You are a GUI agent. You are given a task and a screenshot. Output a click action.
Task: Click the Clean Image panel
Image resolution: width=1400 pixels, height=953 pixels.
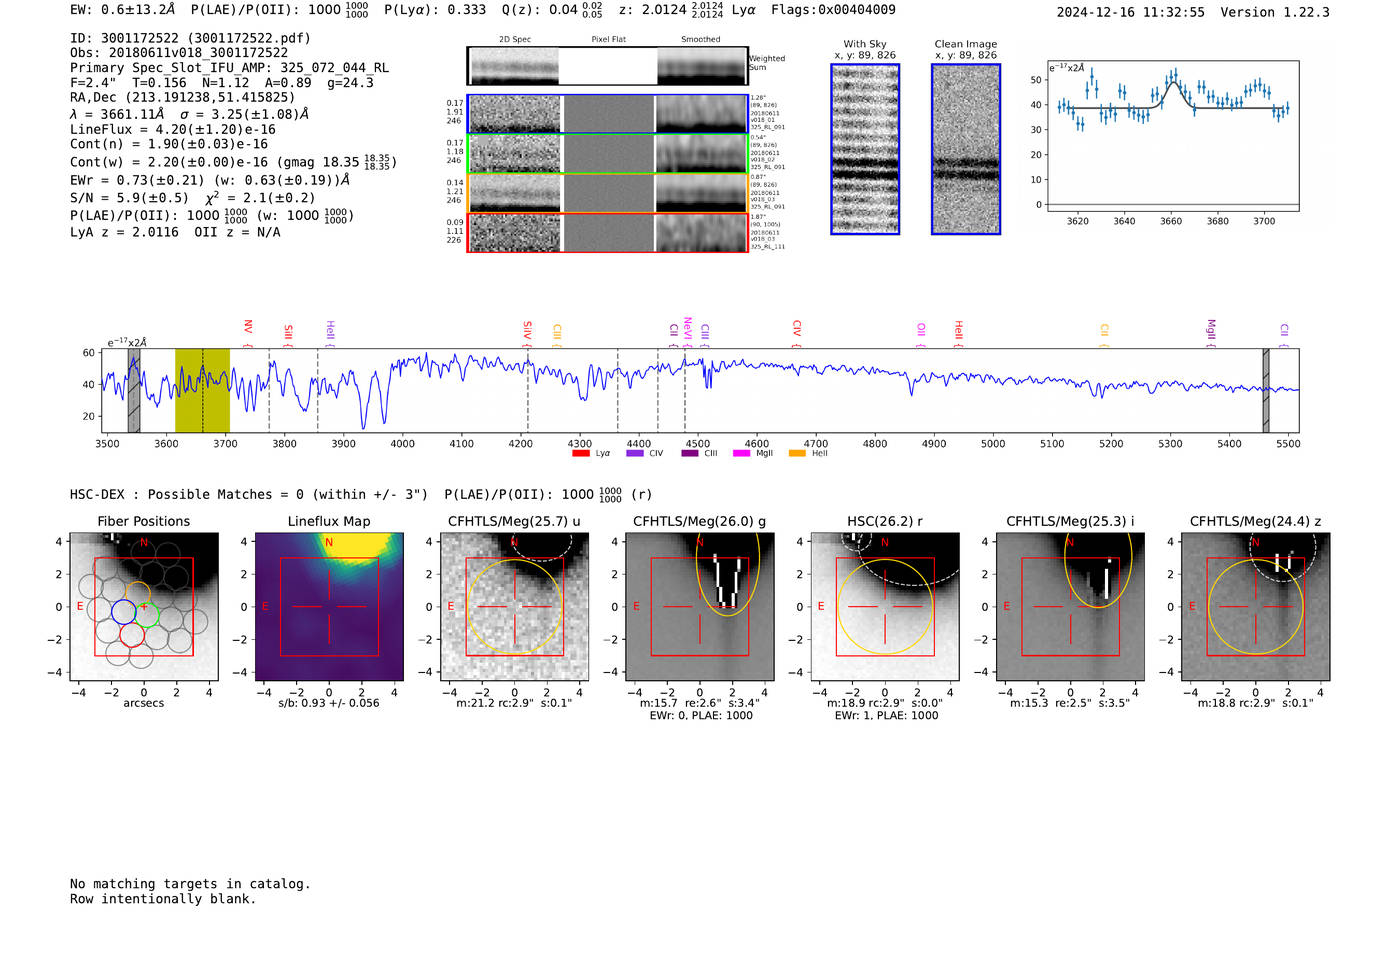coord(966,149)
